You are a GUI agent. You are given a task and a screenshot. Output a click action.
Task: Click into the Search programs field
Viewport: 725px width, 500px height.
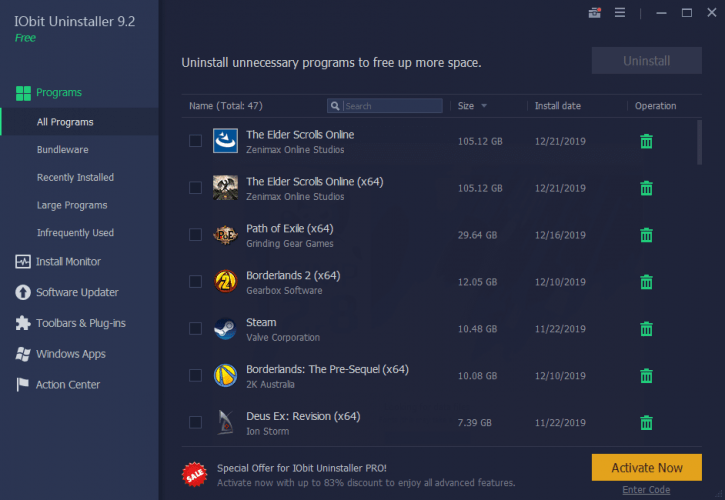click(385, 106)
